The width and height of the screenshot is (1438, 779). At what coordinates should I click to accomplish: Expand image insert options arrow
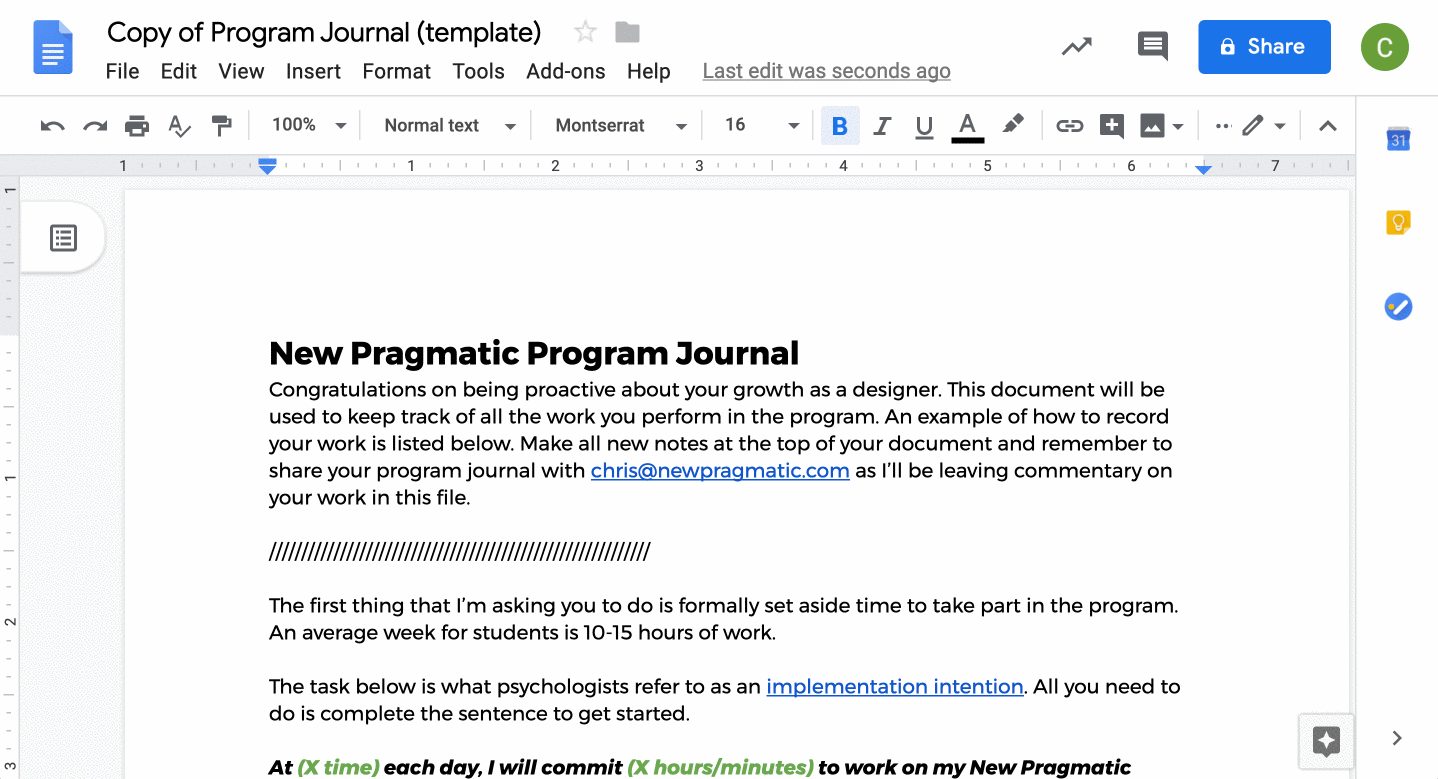tap(1178, 126)
